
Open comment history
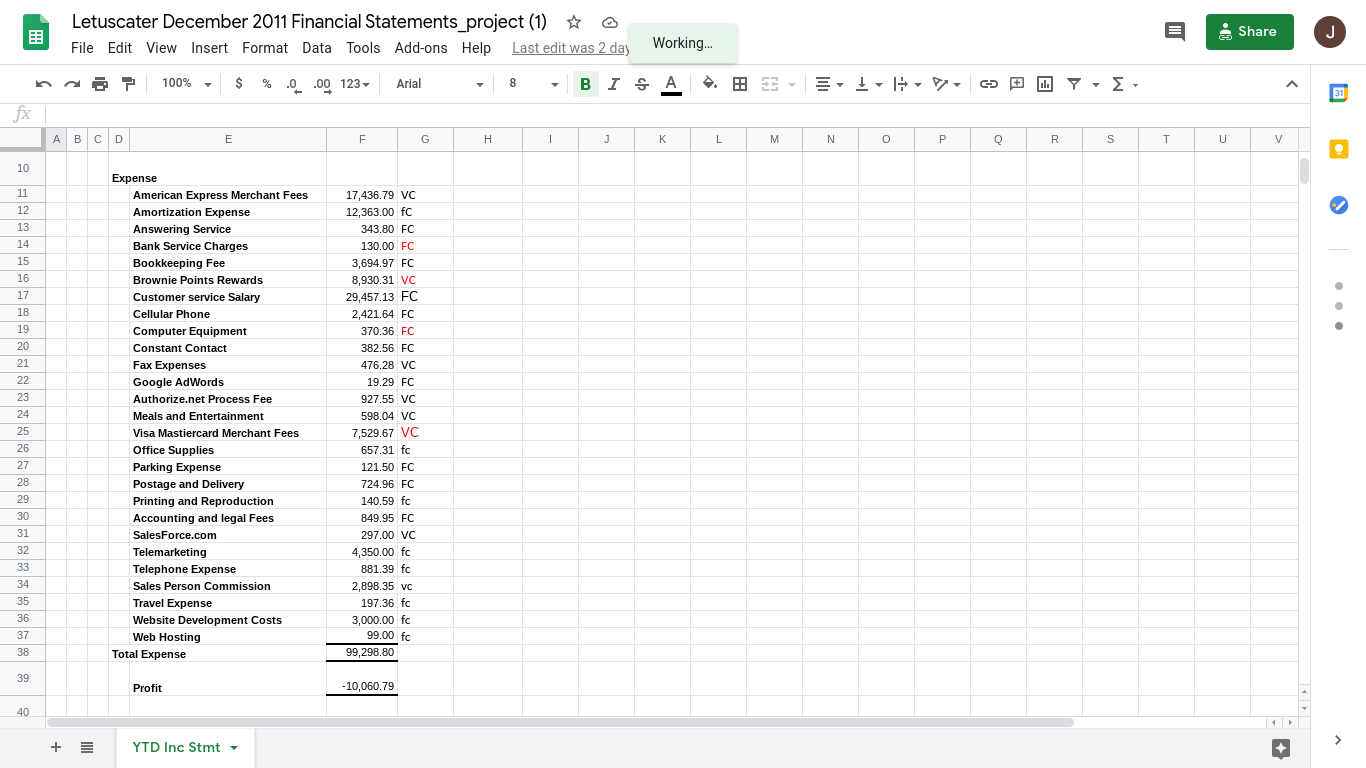(1175, 32)
